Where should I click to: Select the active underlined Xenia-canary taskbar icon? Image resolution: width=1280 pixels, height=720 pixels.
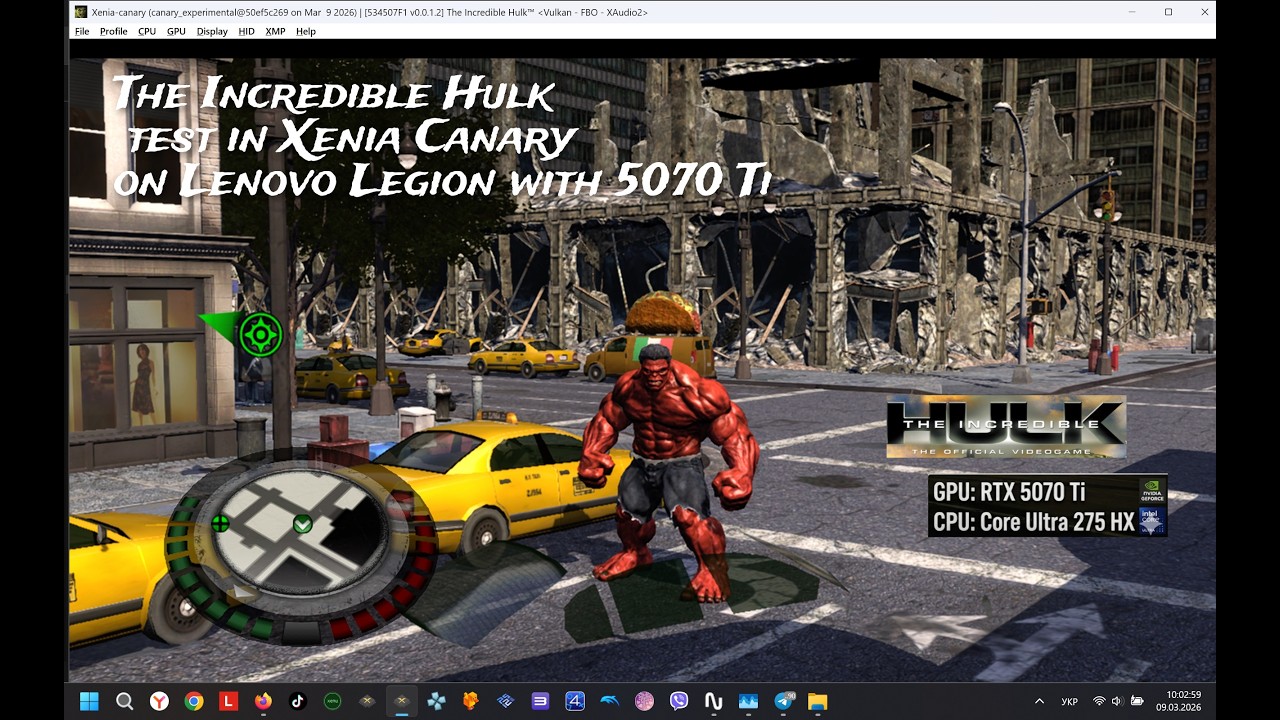tap(401, 701)
